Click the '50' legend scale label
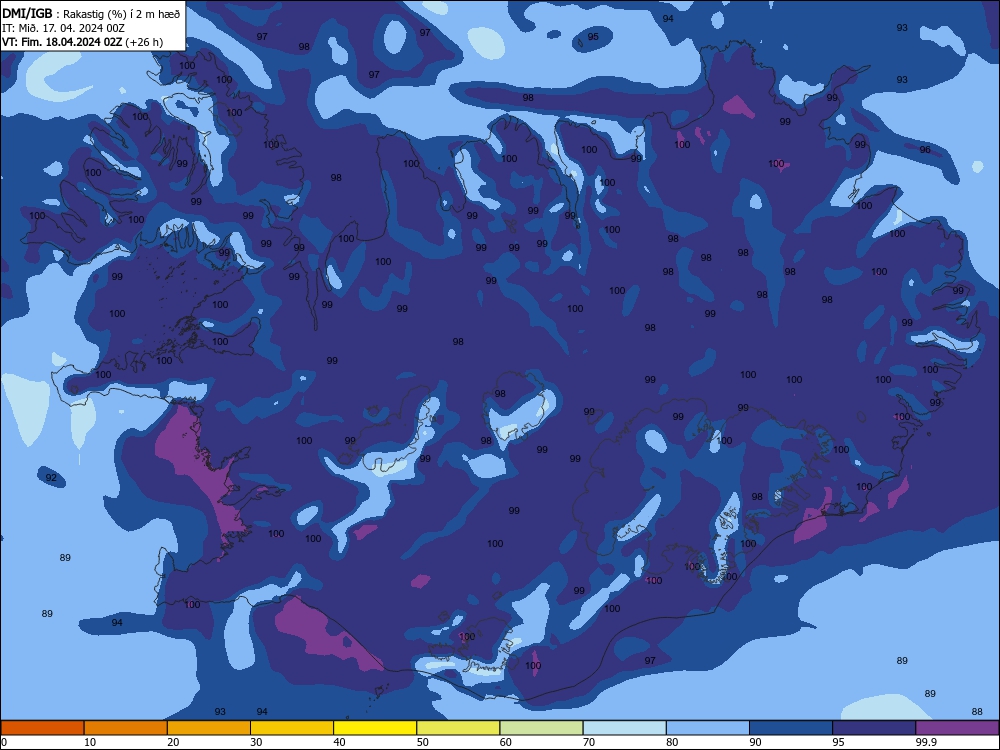 click(x=423, y=742)
